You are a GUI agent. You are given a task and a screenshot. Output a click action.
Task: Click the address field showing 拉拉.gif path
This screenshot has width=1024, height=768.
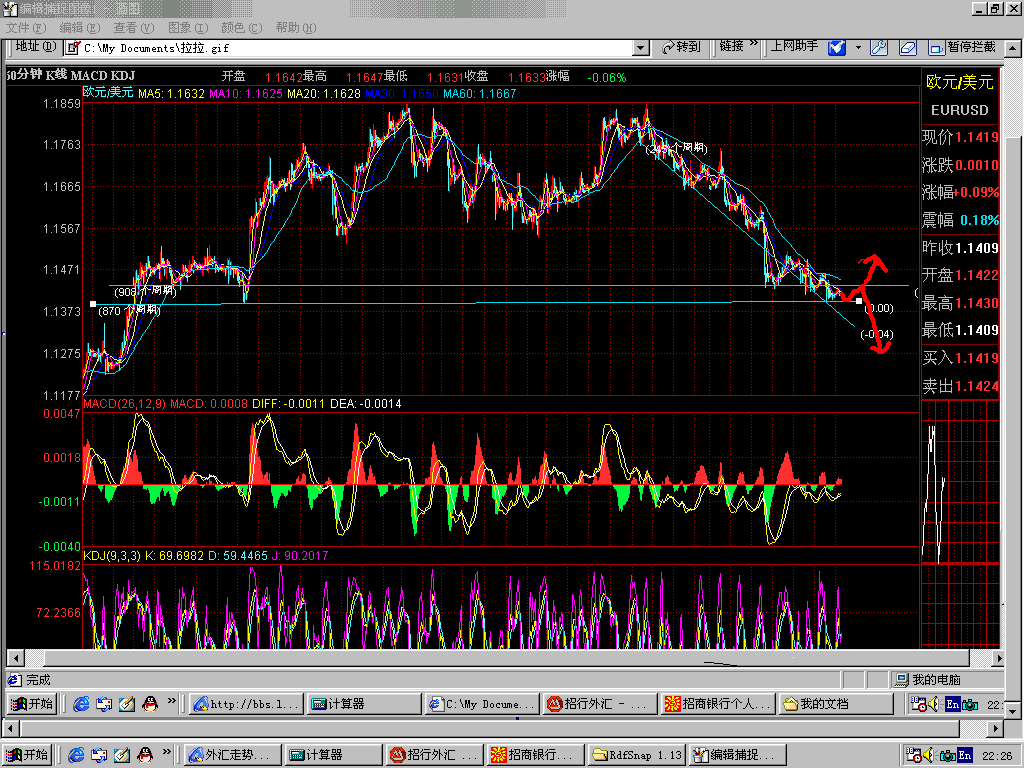356,48
